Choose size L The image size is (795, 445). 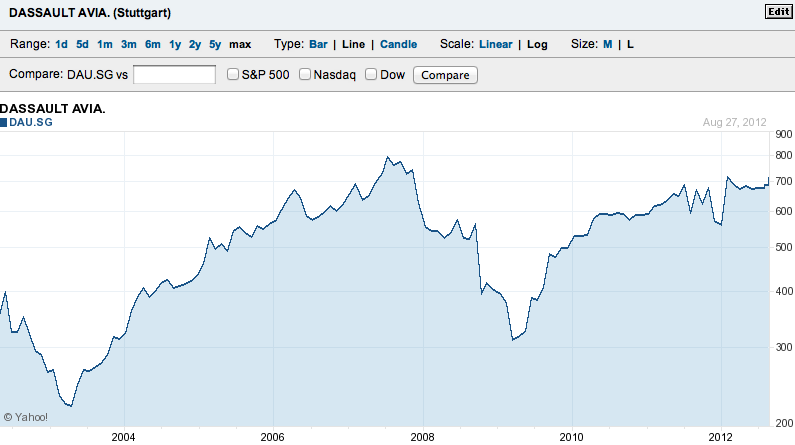click(x=630, y=45)
